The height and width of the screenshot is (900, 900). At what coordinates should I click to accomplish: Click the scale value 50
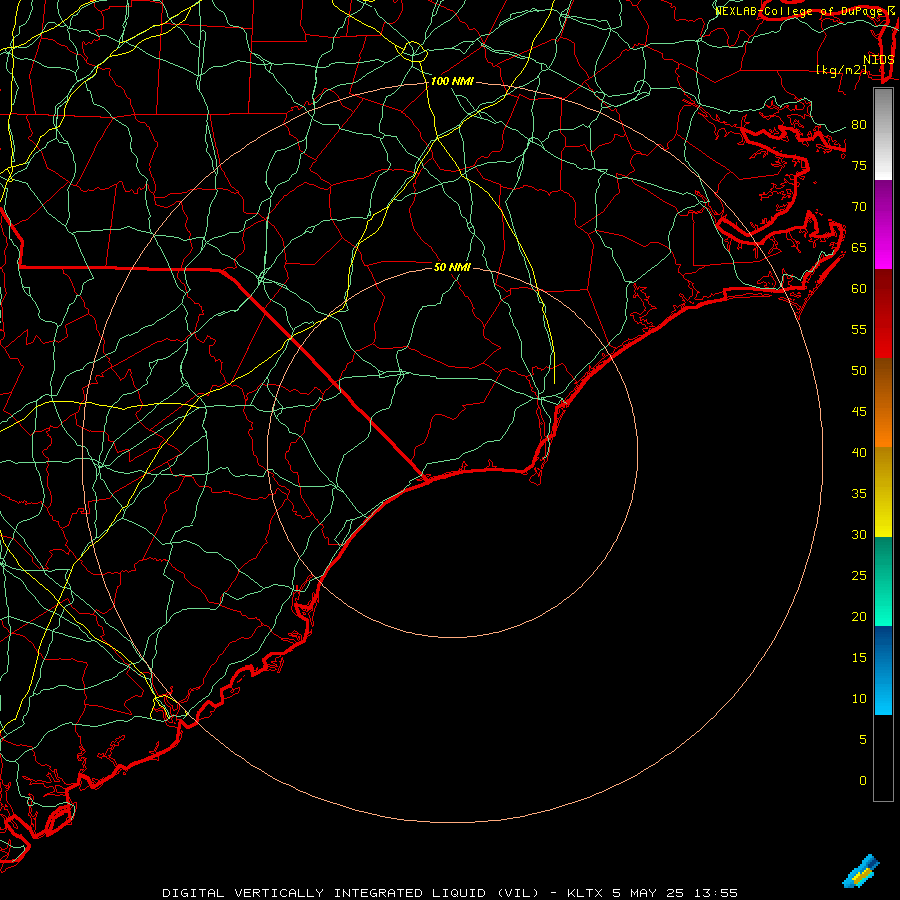pos(859,371)
